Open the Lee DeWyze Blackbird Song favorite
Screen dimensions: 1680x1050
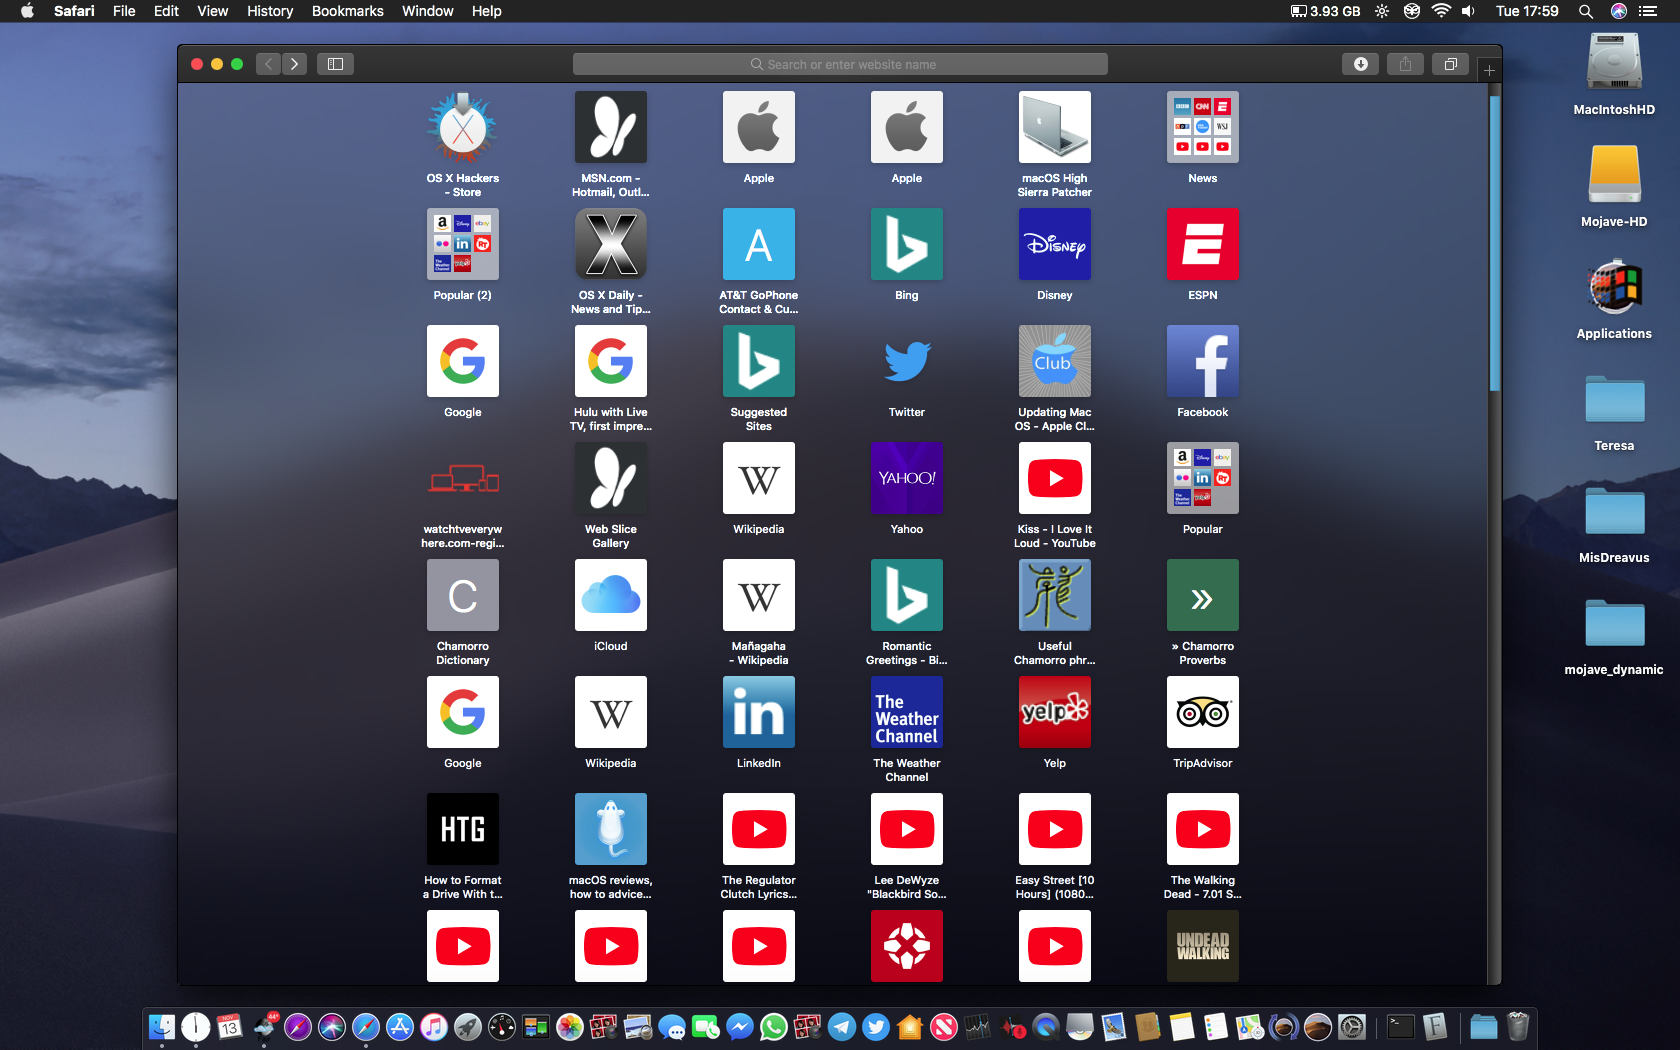(x=907, y=829)
